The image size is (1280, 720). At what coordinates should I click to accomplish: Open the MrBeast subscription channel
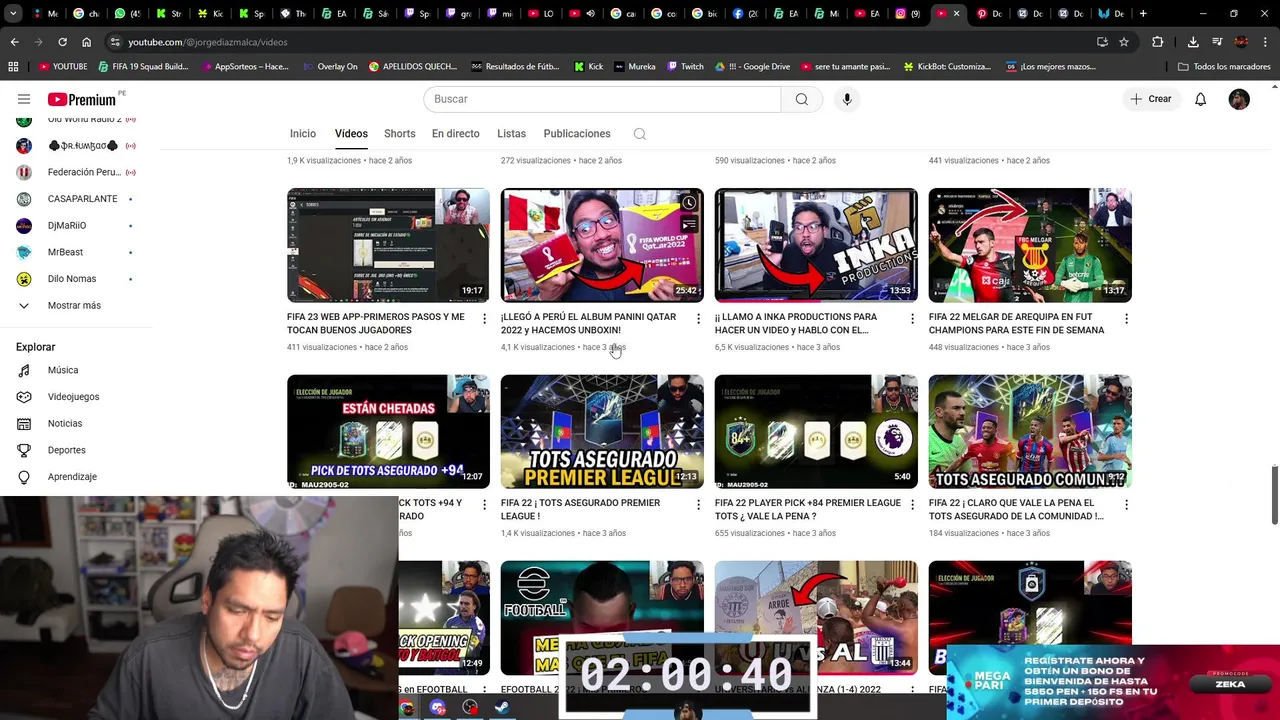(65, 252)
